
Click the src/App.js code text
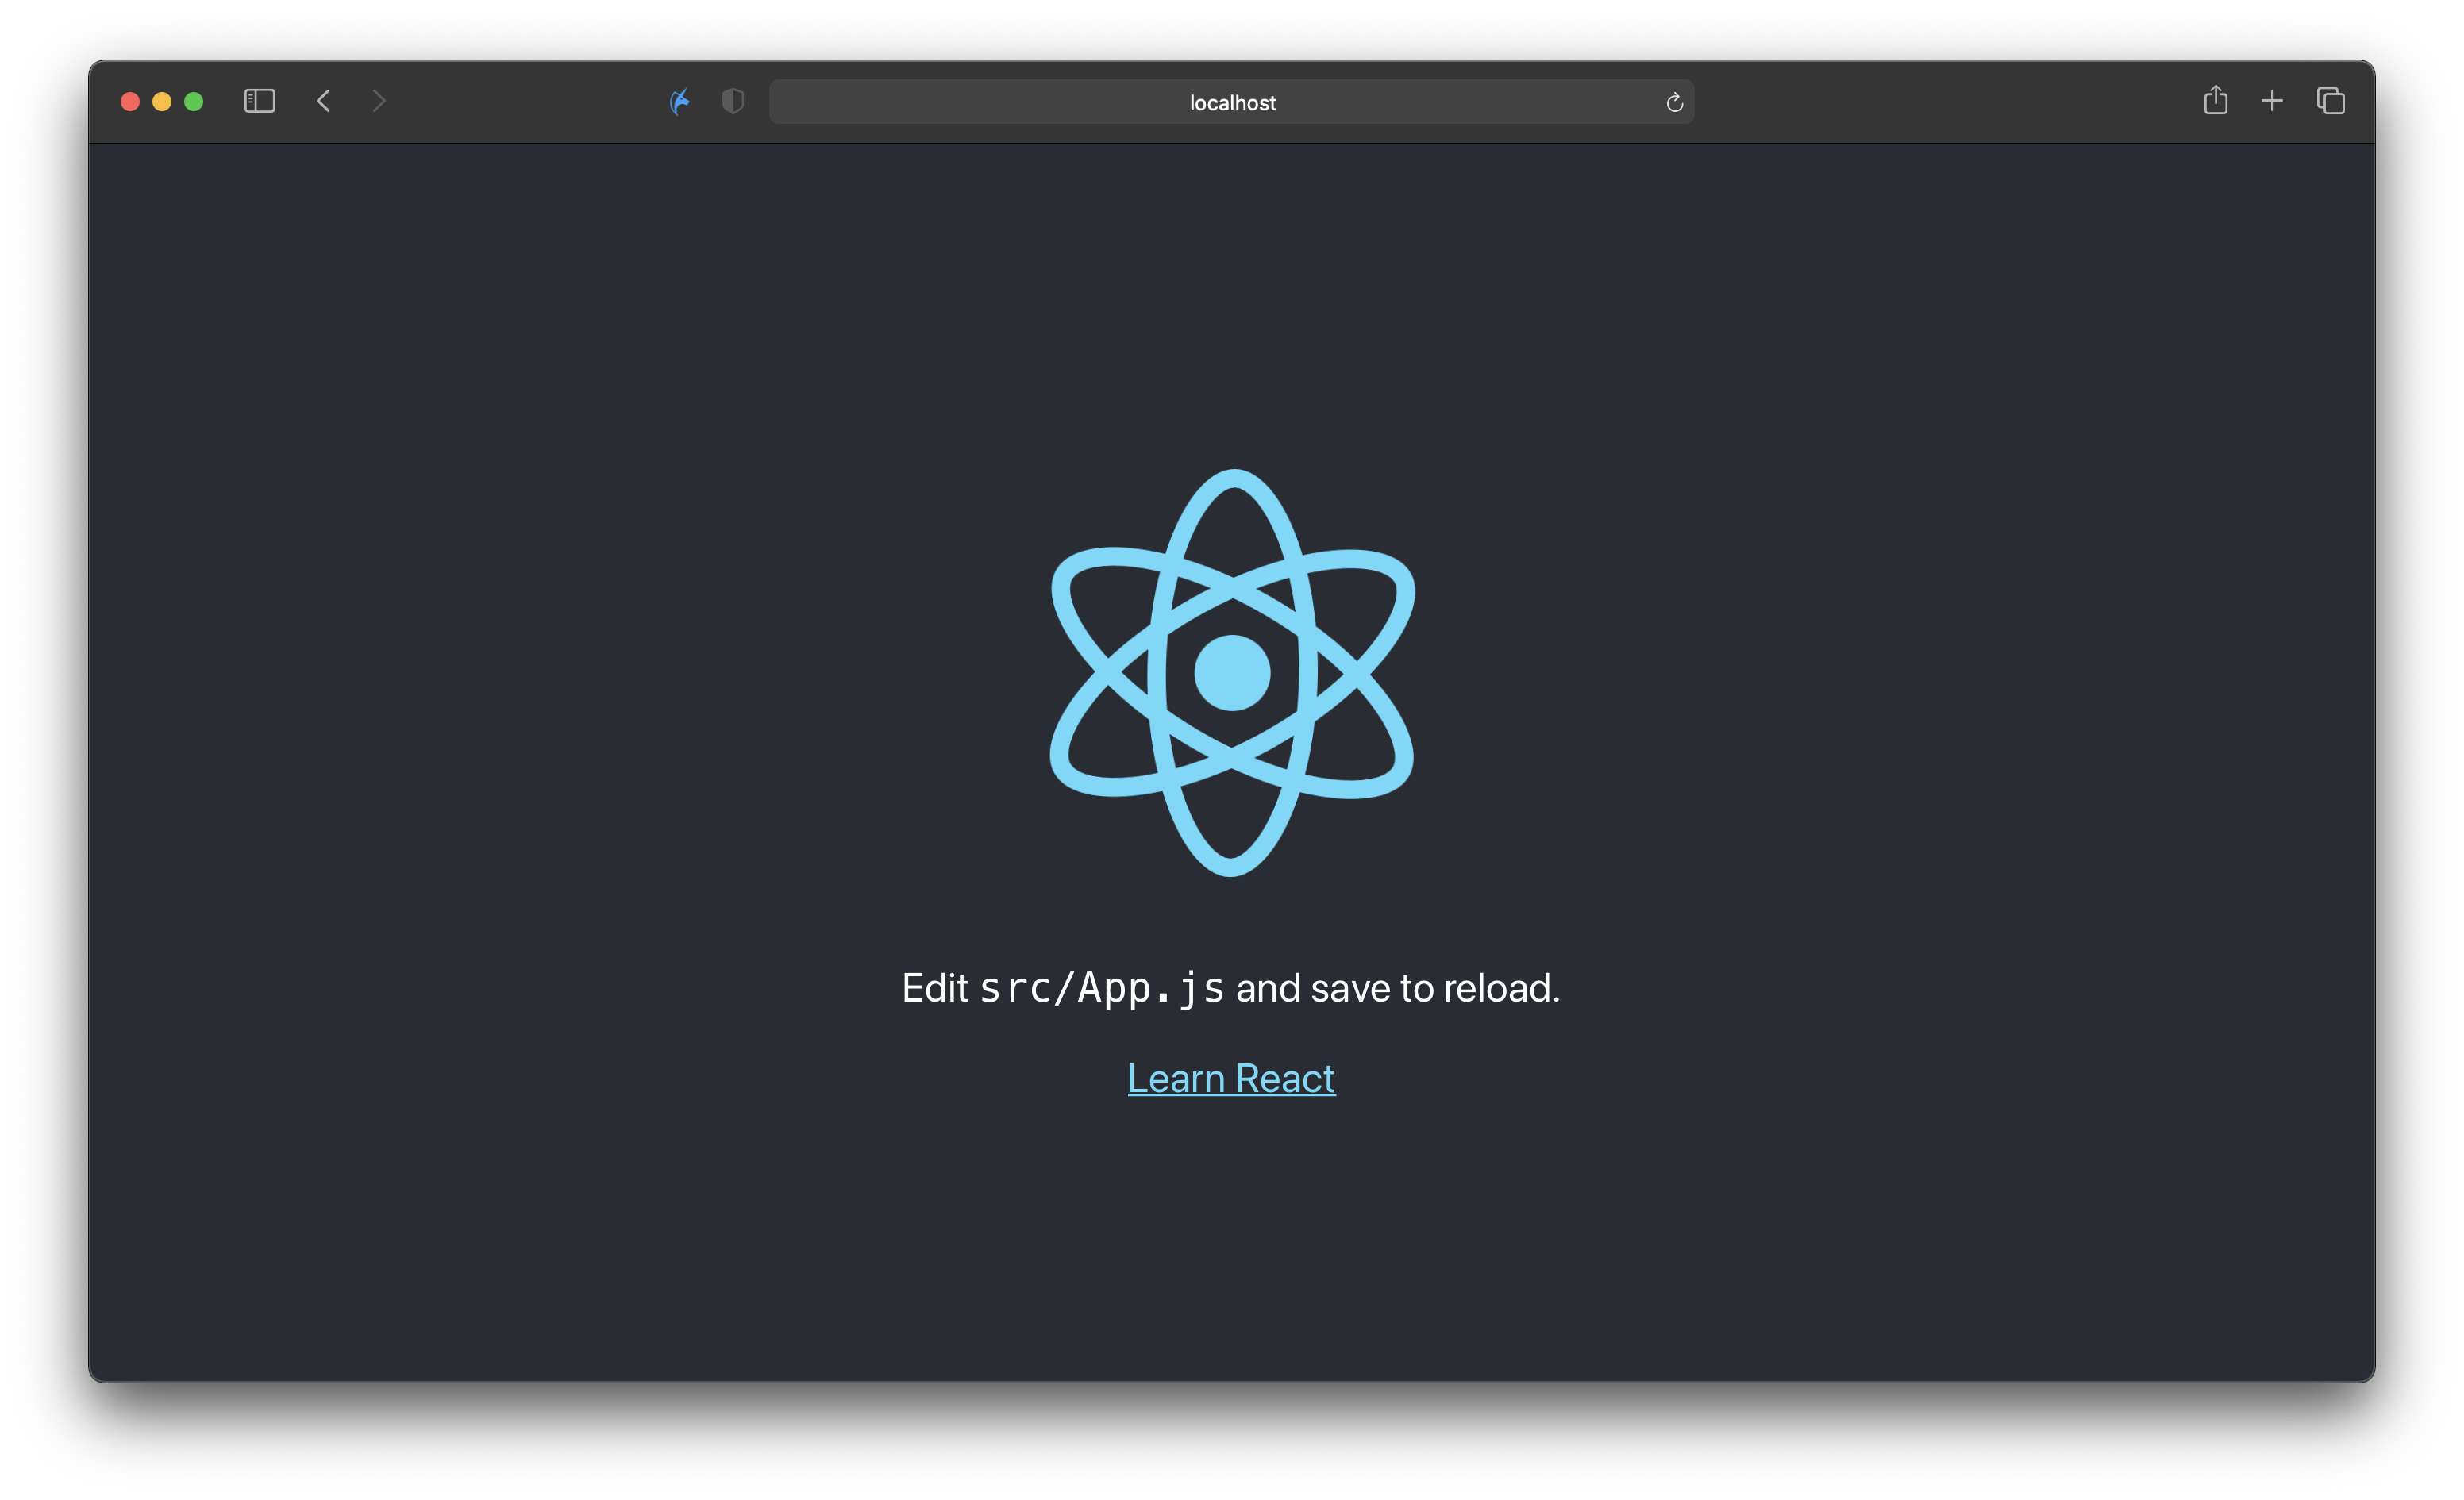pyautogui.click(x=1101, y=988)
